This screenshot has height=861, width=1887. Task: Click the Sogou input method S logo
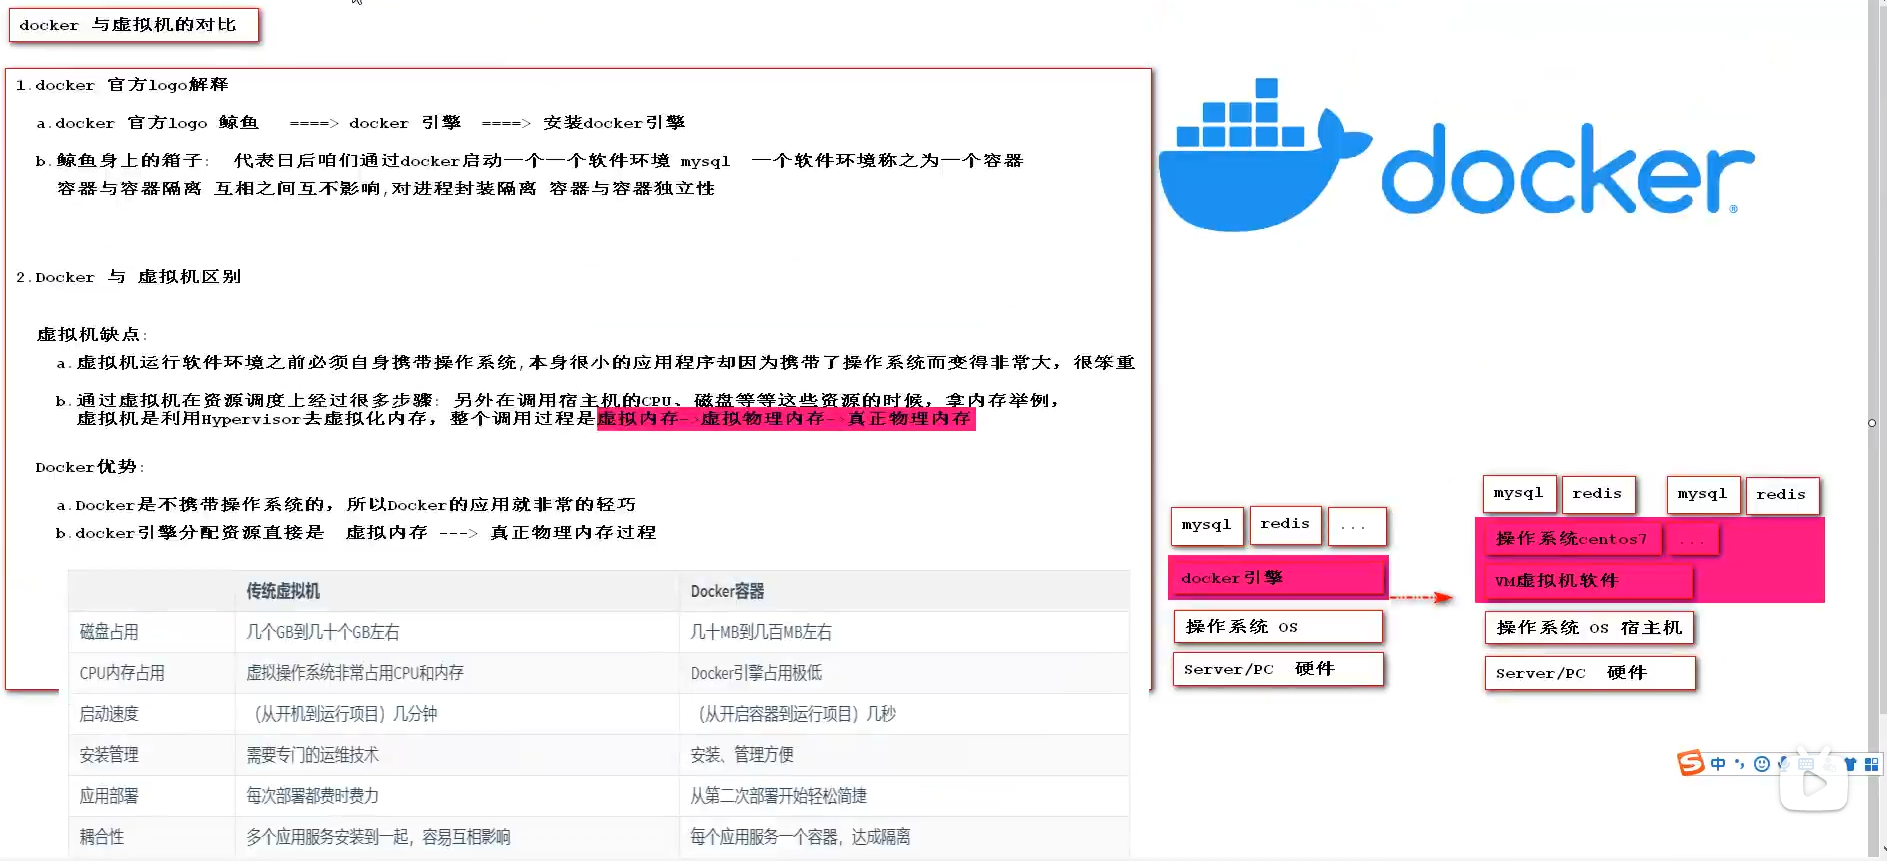point(1690,763)
